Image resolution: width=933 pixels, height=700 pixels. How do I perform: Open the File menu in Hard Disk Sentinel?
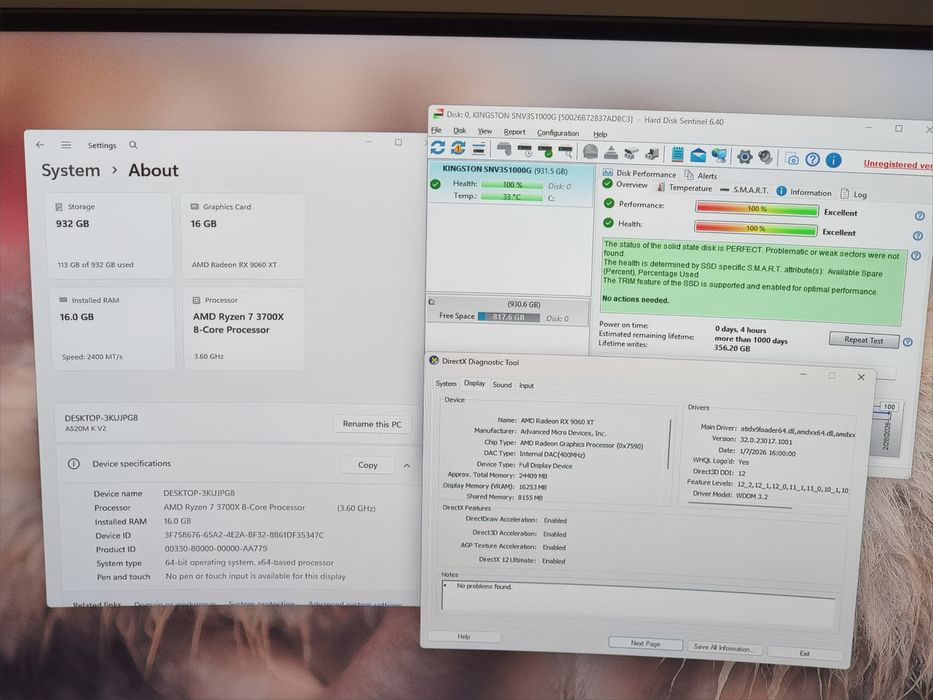tap(436, 130)
